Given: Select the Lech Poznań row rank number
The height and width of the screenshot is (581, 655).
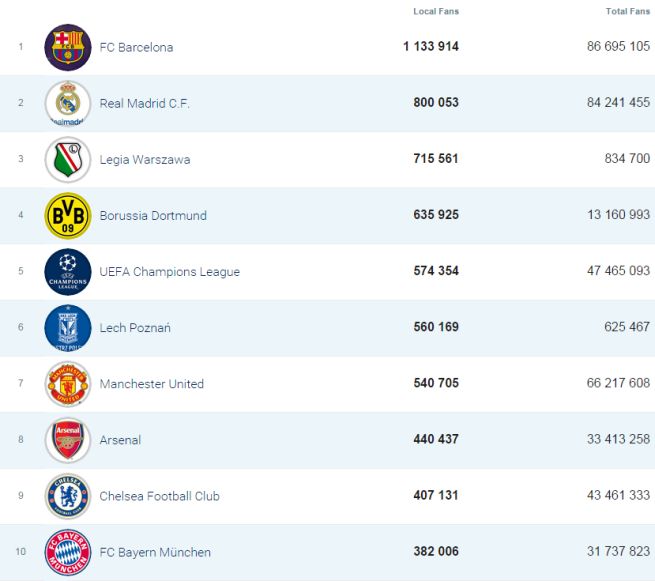Looking at the screenshot, I should click(x=20, y=327).
